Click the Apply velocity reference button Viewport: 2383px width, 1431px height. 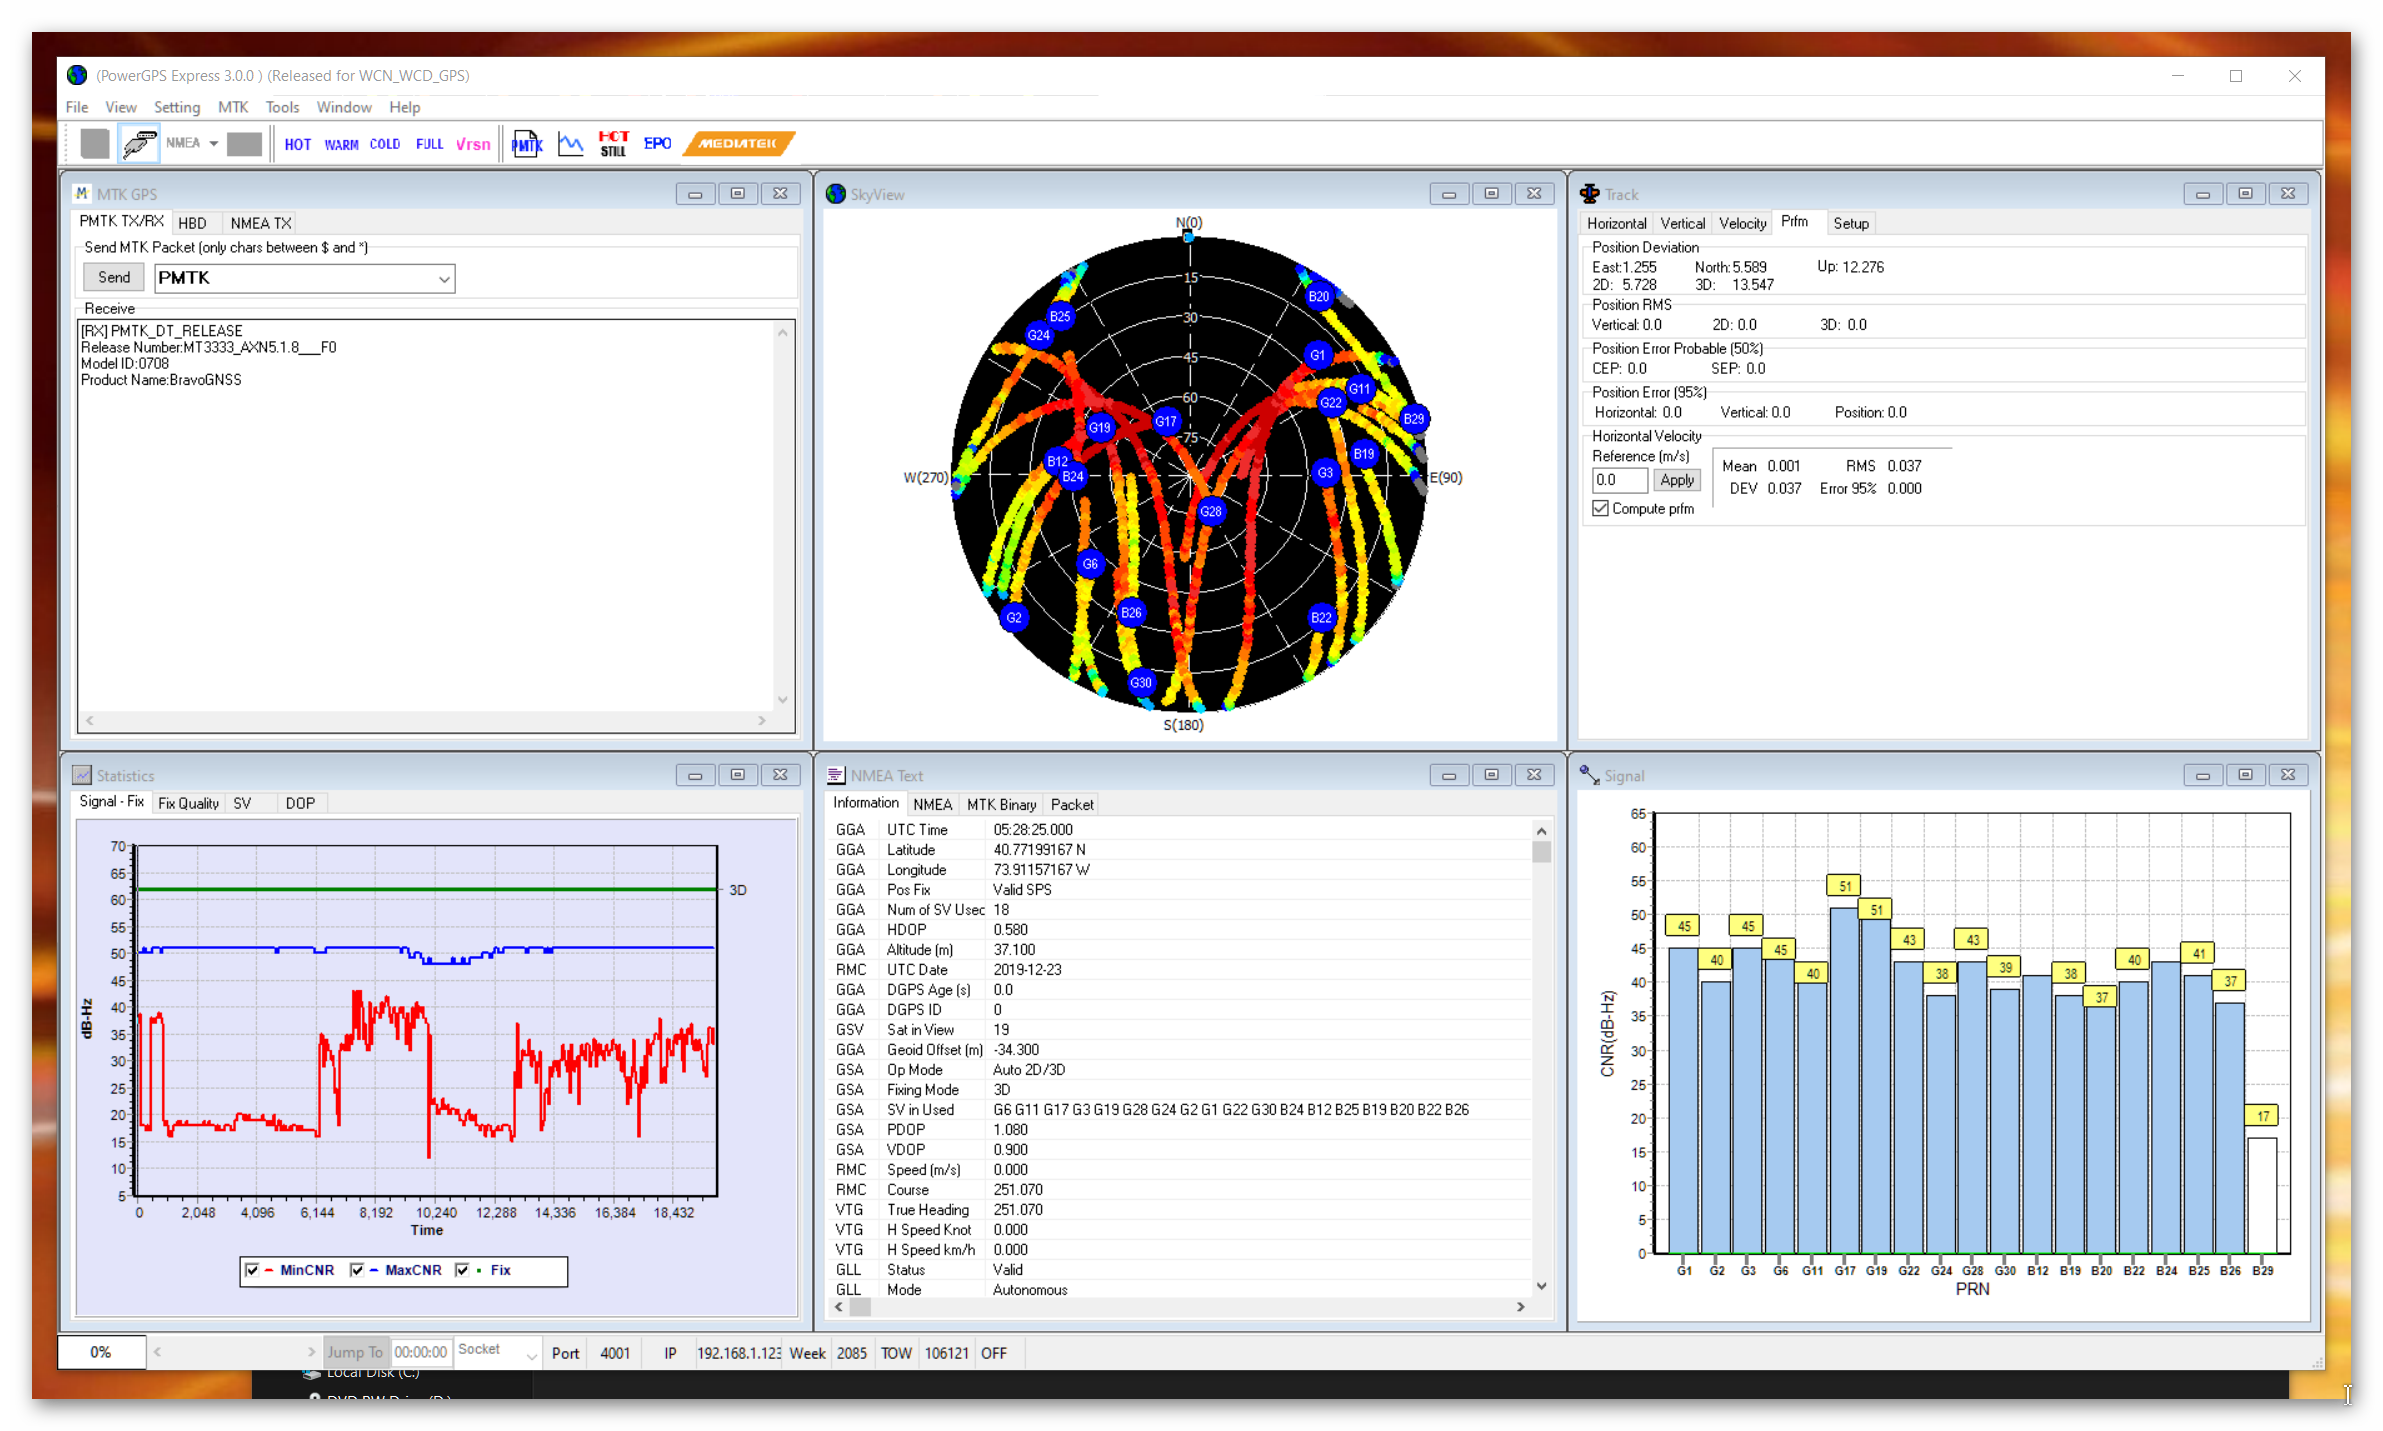1677,480
